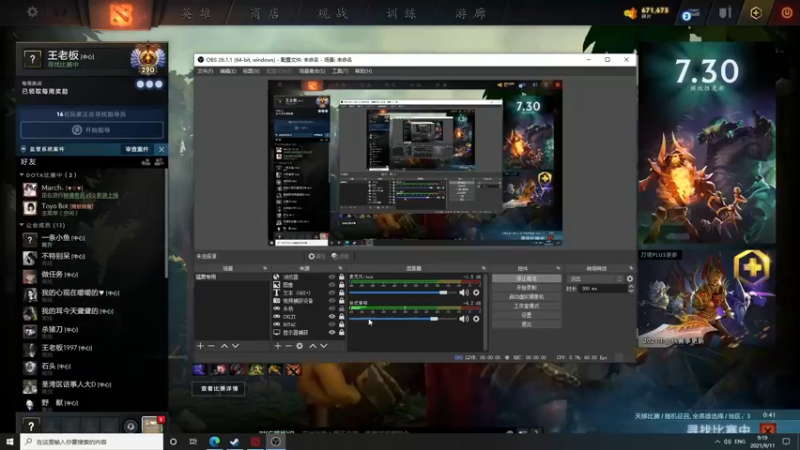The image size is (800, 450).
Task: Remove selected scene with minus icon
Action: tap(211, 346)
